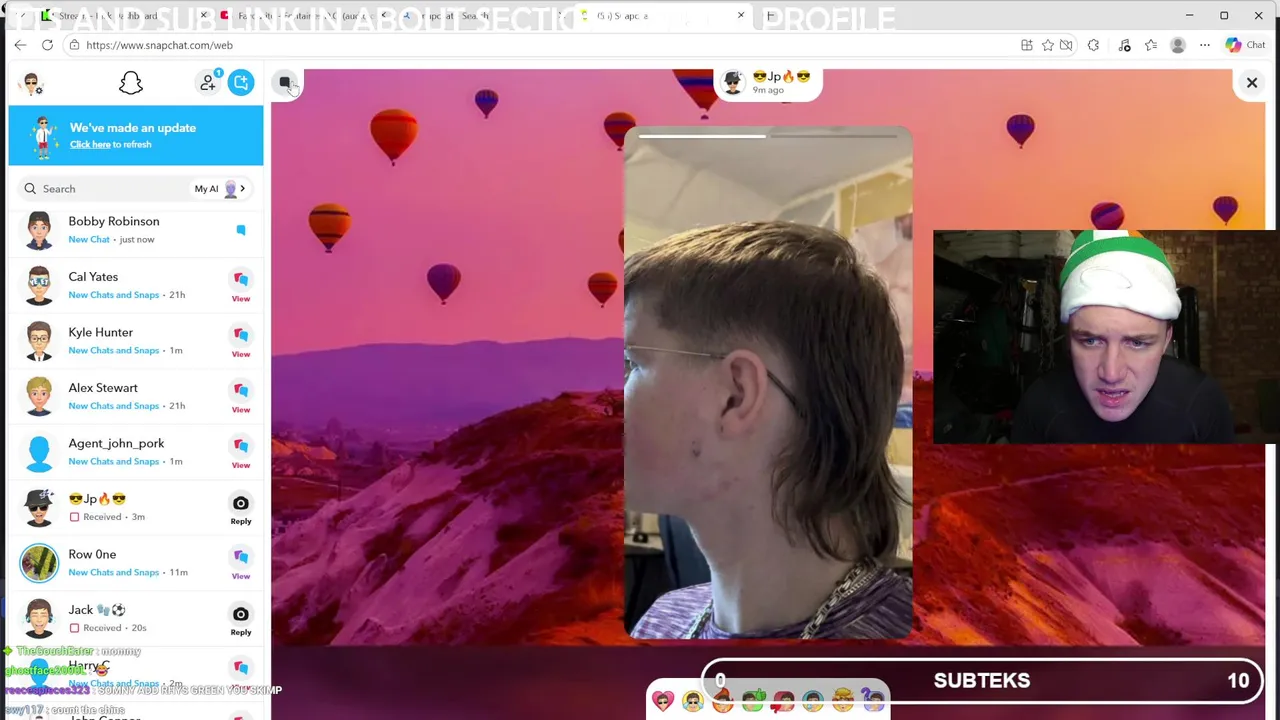Viewport: 1280px width, 720px height.
Task: React with the thumbs-down Bitmoji
Action: click(783, 701)
